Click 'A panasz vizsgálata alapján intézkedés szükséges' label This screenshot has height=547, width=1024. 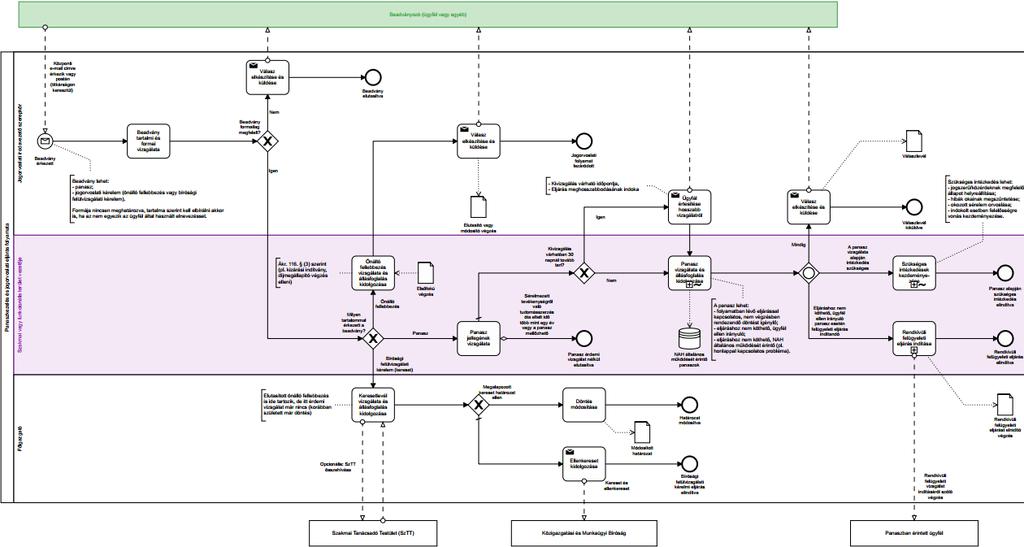pos(859,257)
